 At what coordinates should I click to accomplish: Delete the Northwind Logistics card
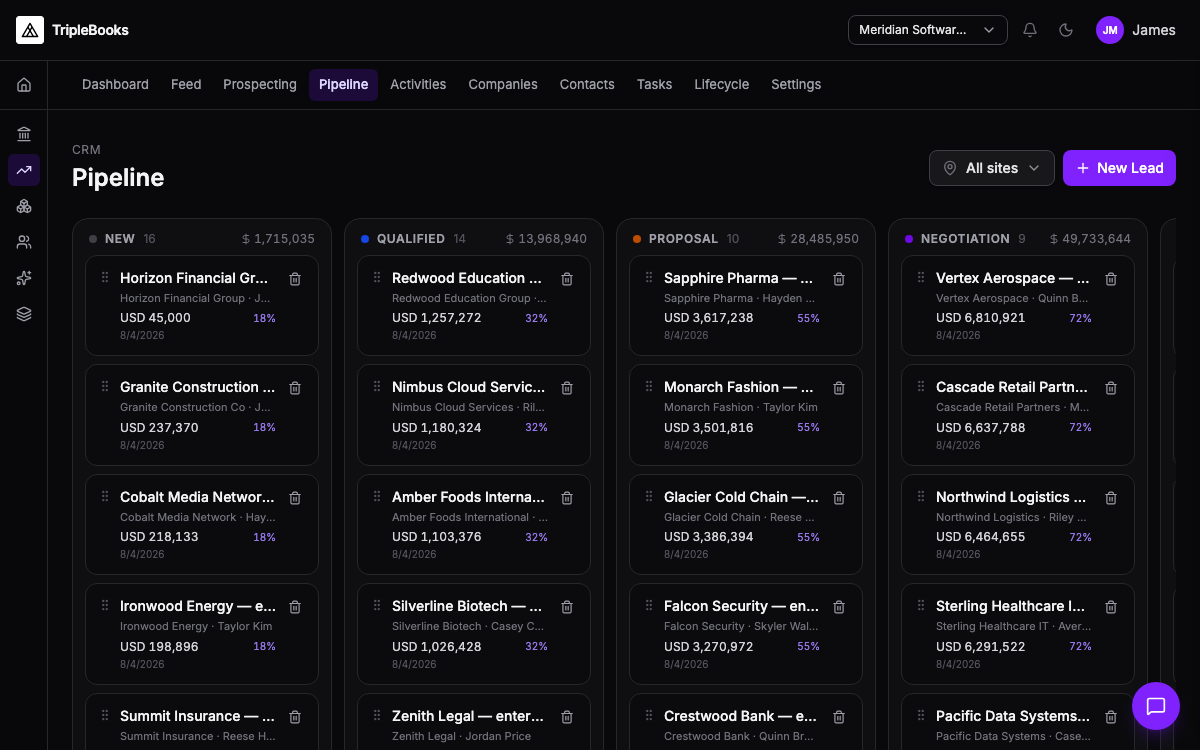1111,498
